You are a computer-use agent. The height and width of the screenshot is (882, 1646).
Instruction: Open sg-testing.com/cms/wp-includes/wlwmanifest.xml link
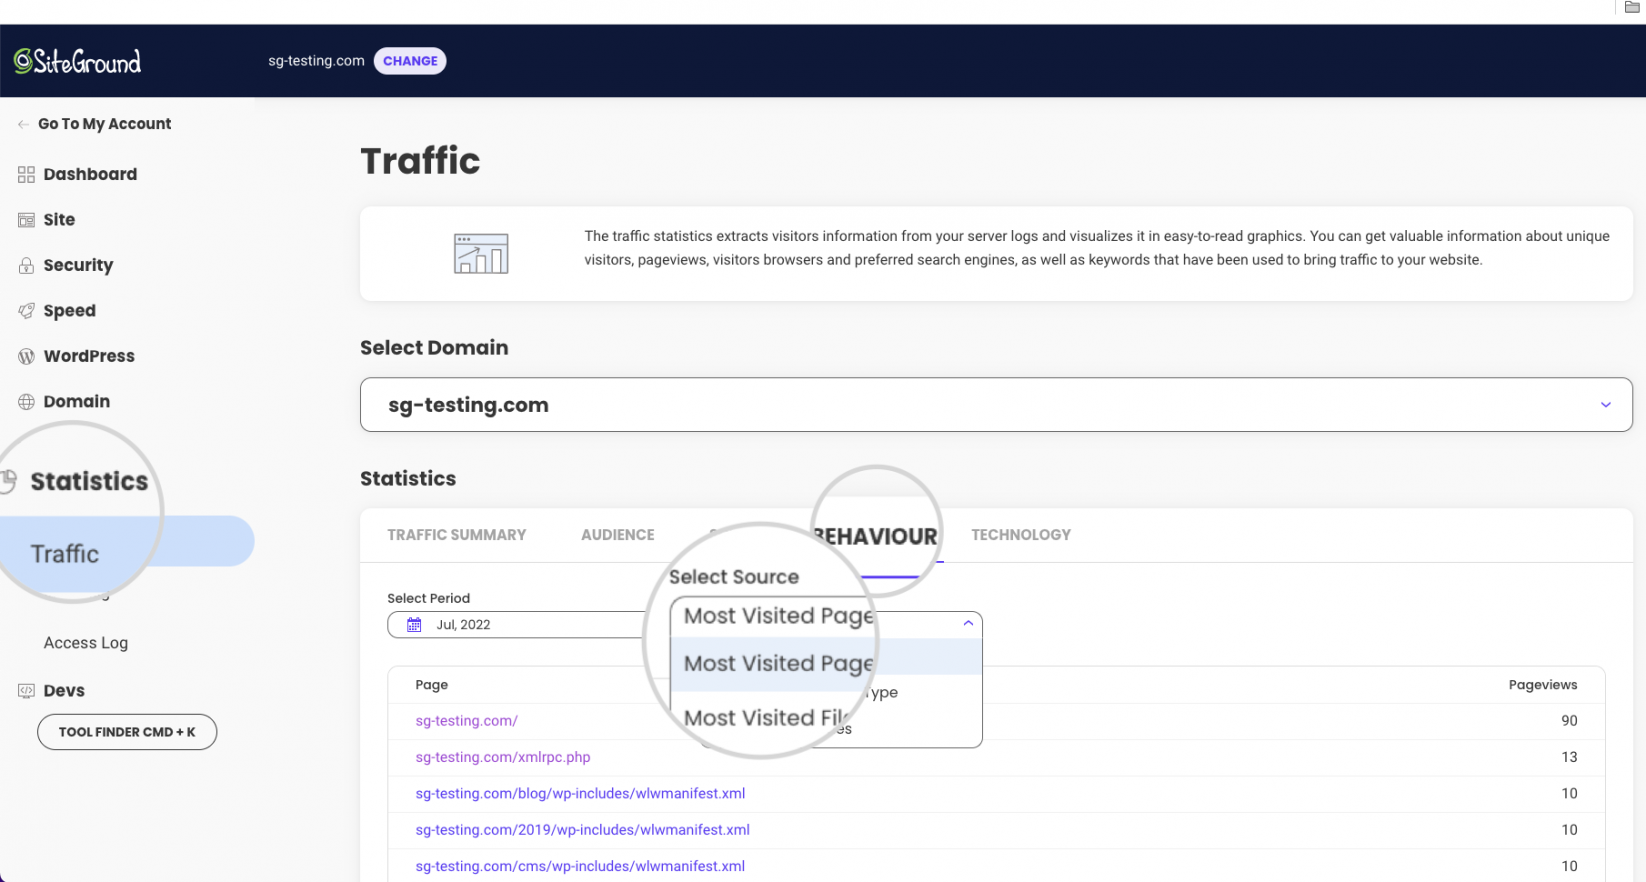(x=580, y=867)
